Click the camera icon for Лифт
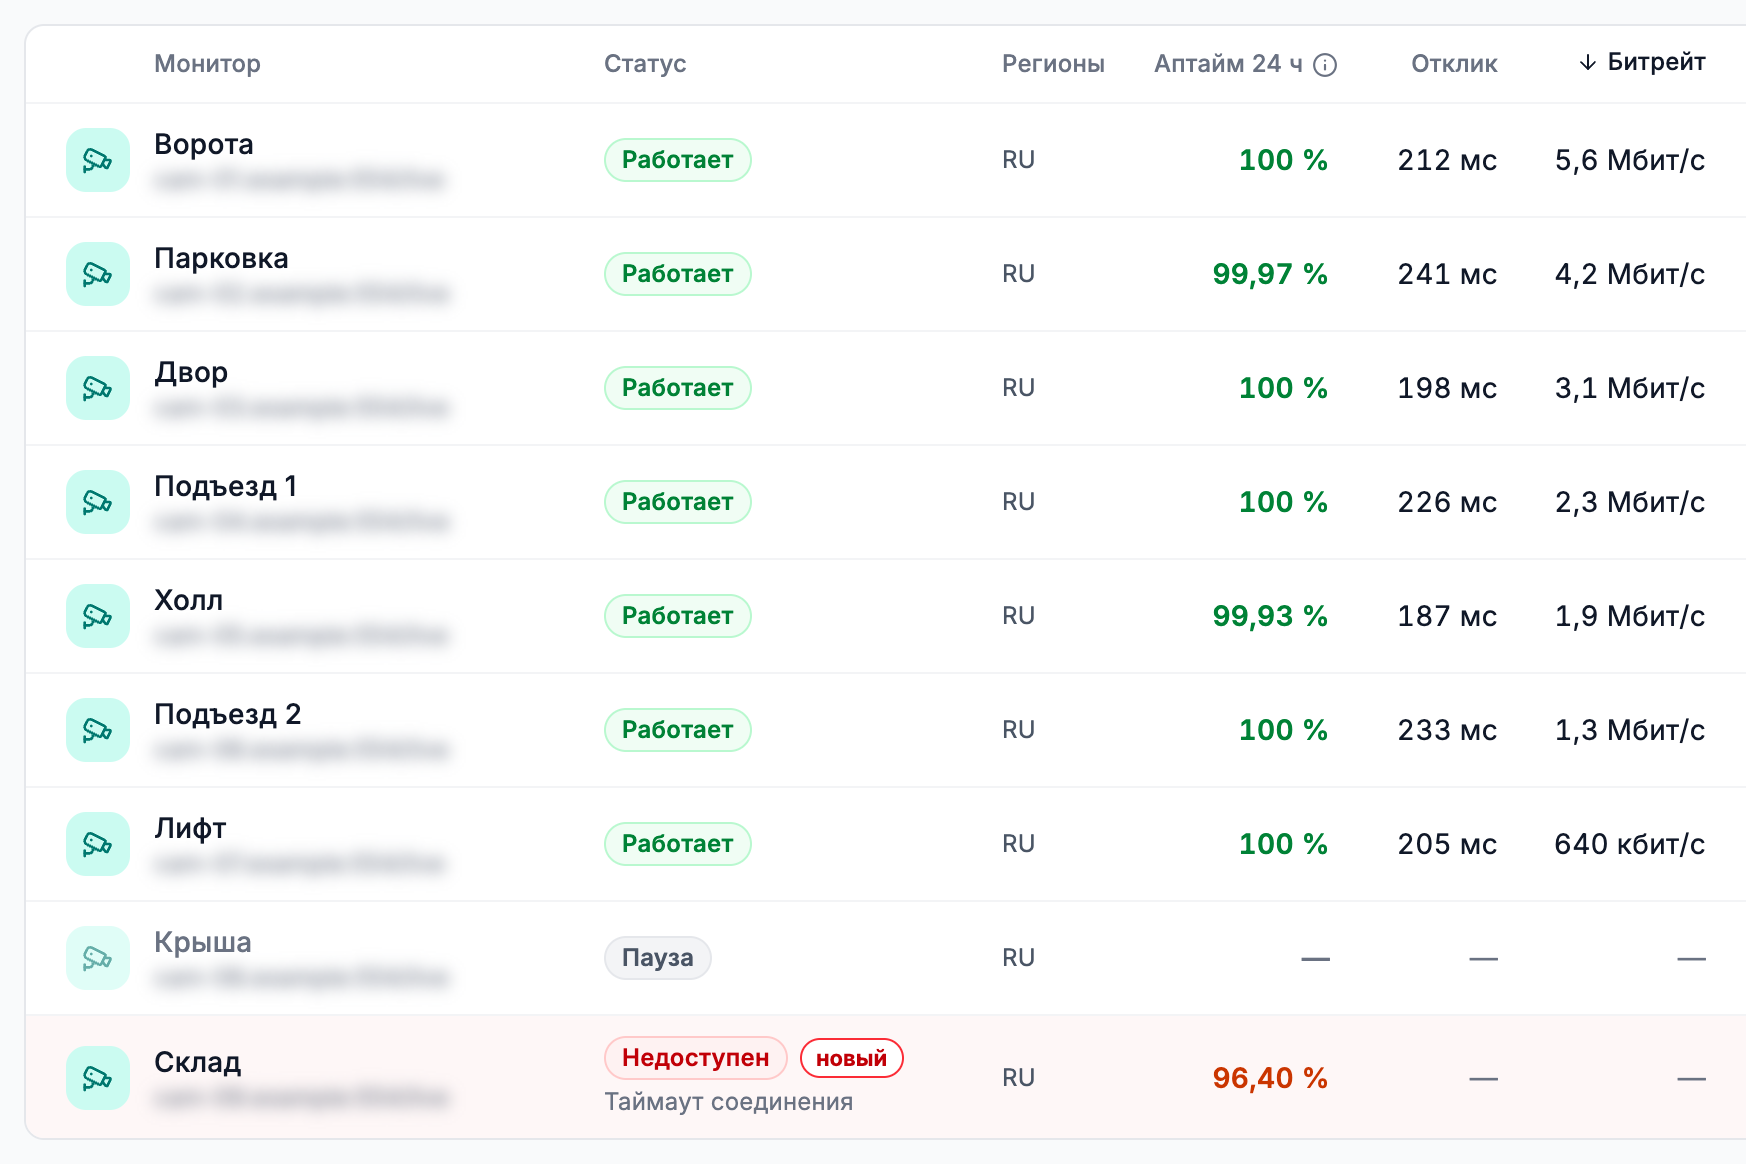Screen dimensions: 1746x1164 tap(98, 844)
